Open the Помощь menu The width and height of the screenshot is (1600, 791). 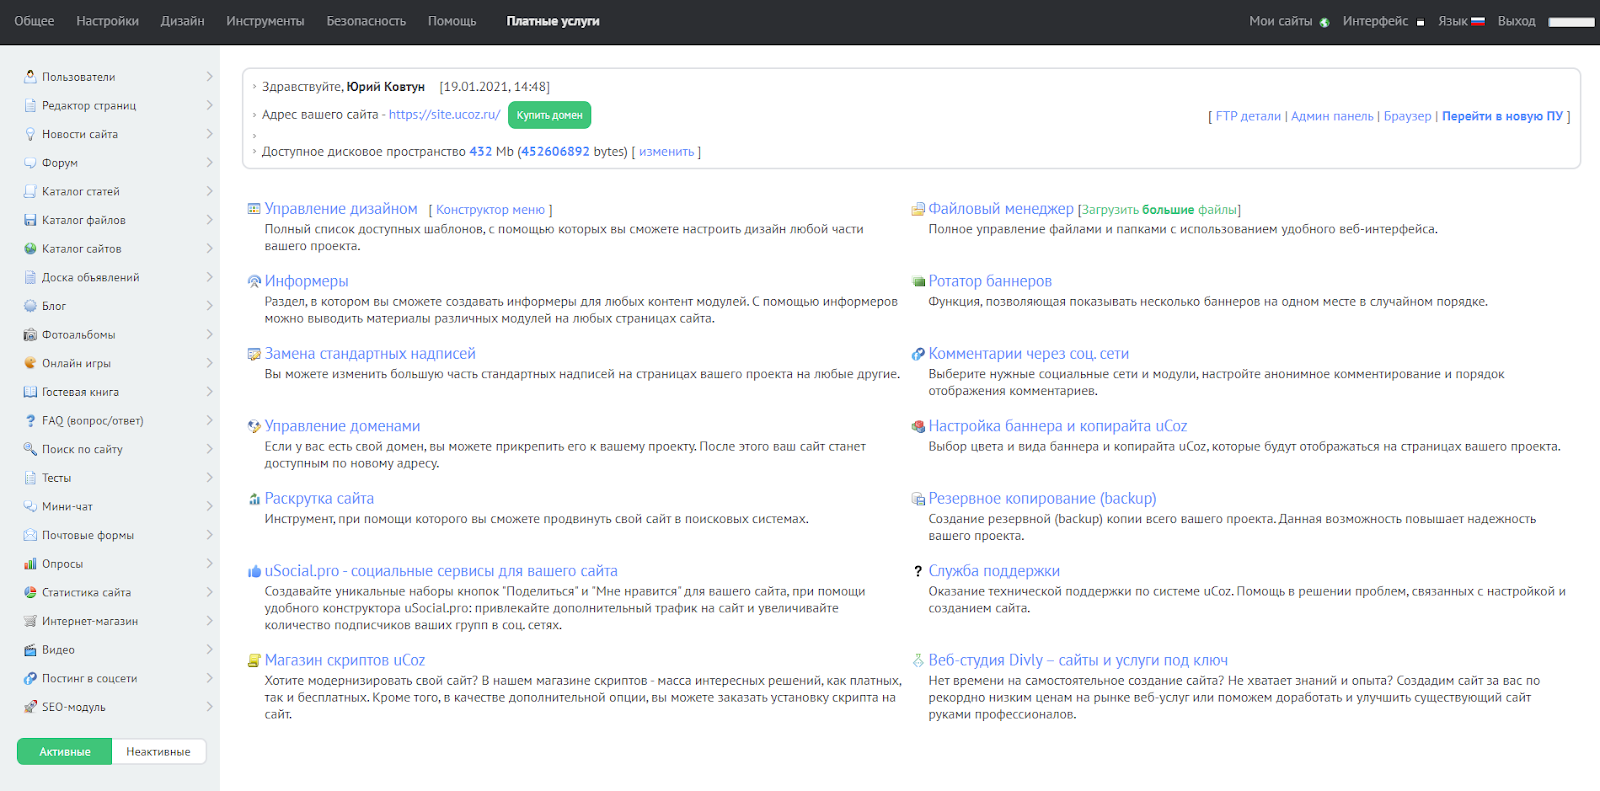[452, 21]
